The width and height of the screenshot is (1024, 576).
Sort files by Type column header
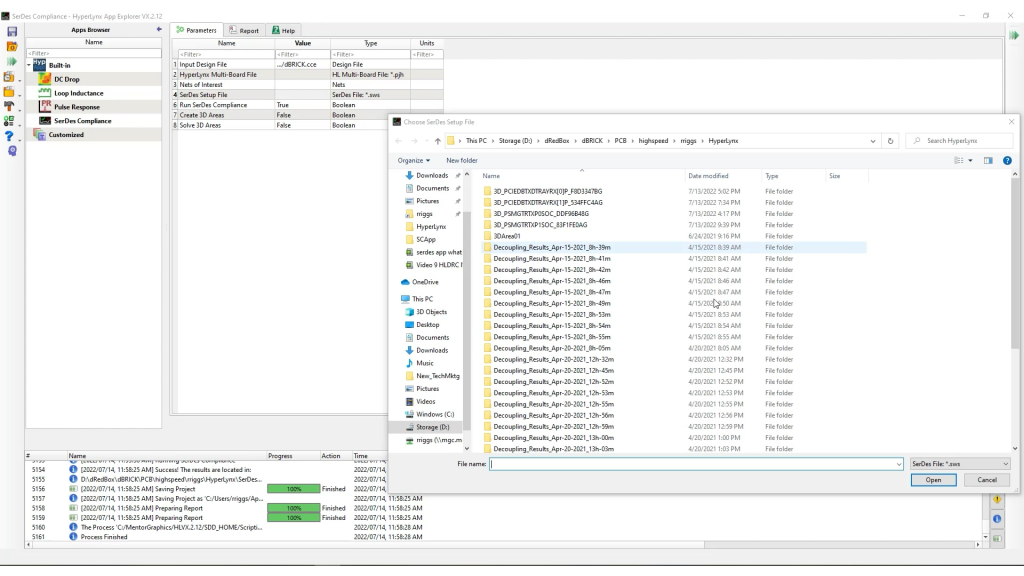[771, 176]
